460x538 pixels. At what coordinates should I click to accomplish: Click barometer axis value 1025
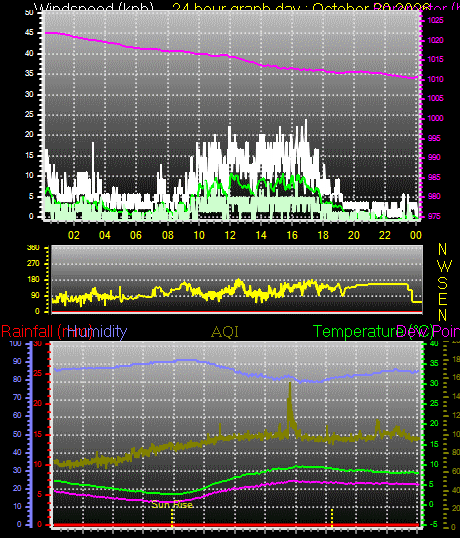[436, 21]
